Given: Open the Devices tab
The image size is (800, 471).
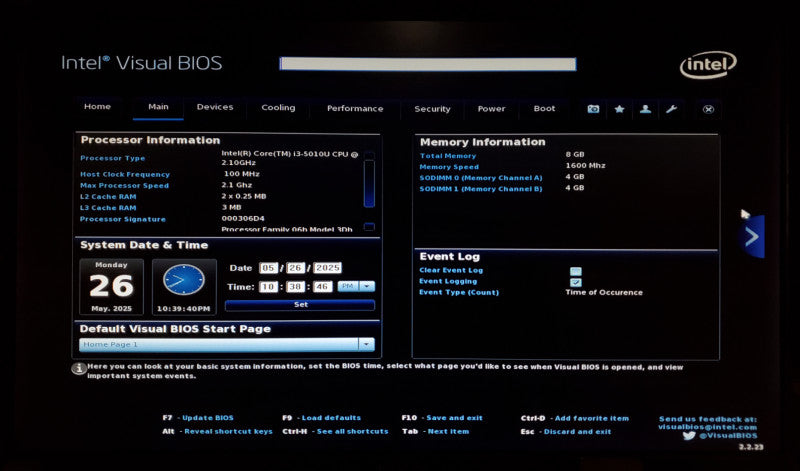Looking at the screenshot, I should pyautogui.click(x=215, y=107).
